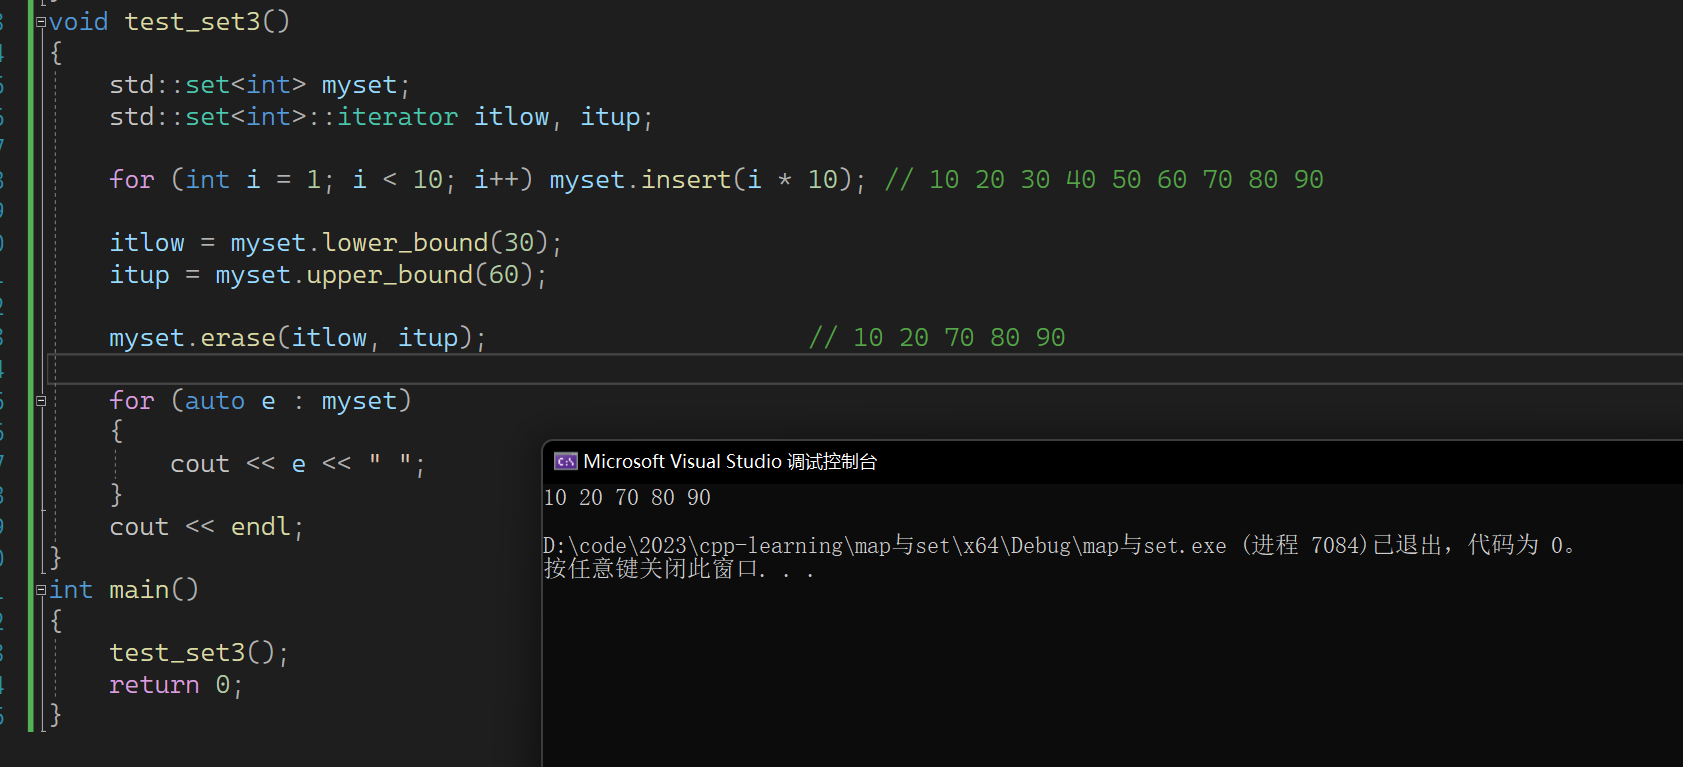Click the cout << endl statement

coord(206,527)
